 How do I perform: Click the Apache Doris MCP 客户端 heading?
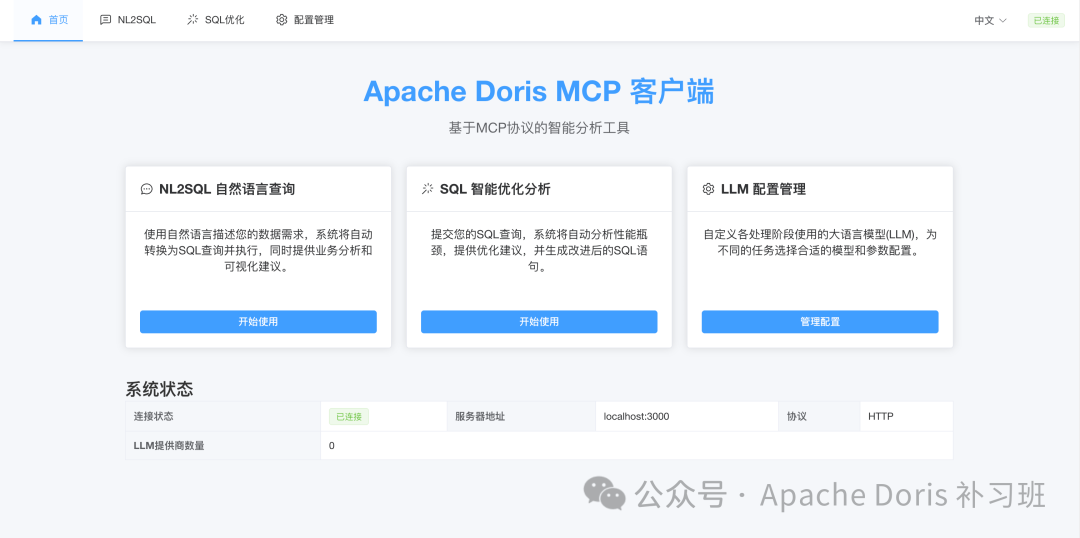(x=539, y=92)
